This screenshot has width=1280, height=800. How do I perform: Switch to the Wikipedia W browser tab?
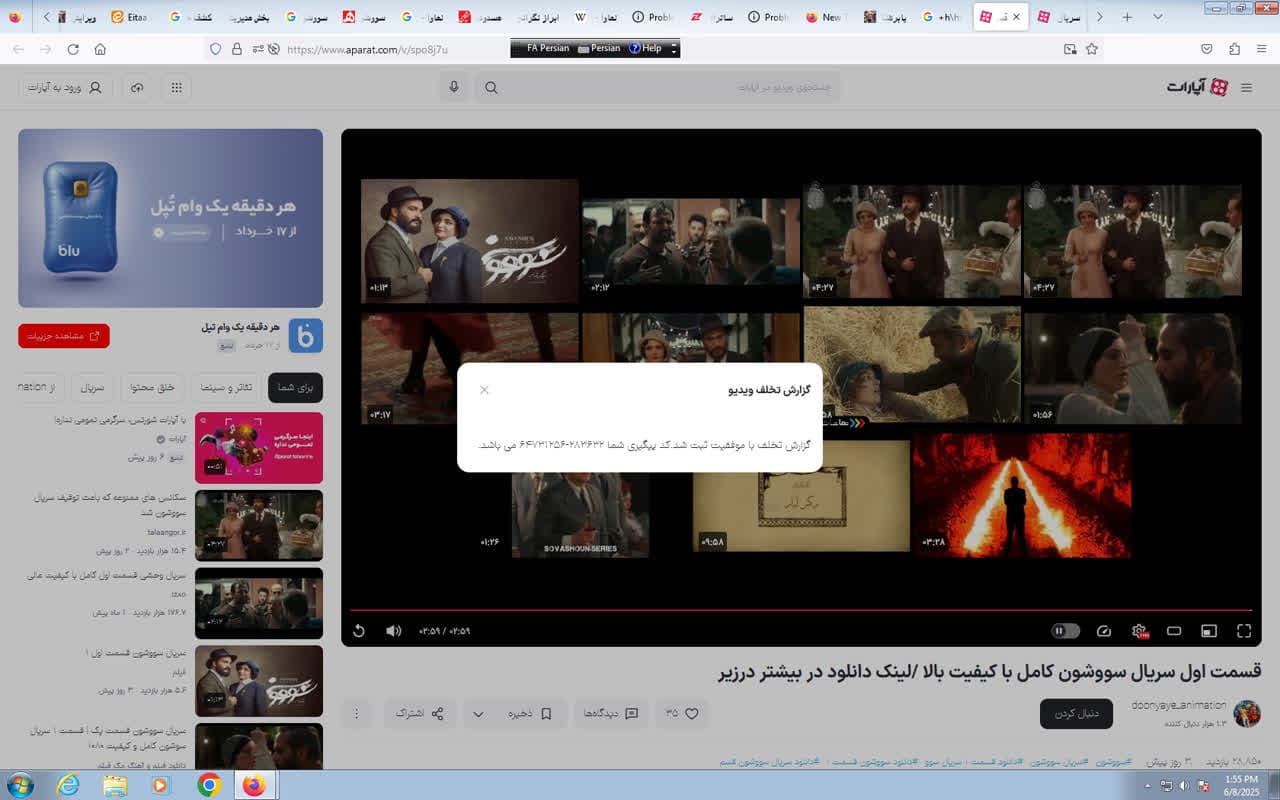pos(596,17)
